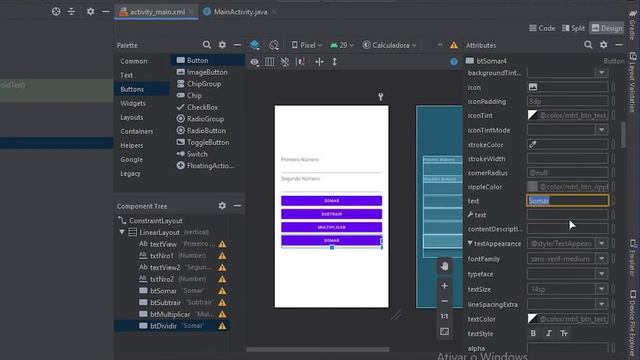Open Component Tree settings gear
Image resolution: width=640 pixels, height=360 pixels.
click(222, 206)
